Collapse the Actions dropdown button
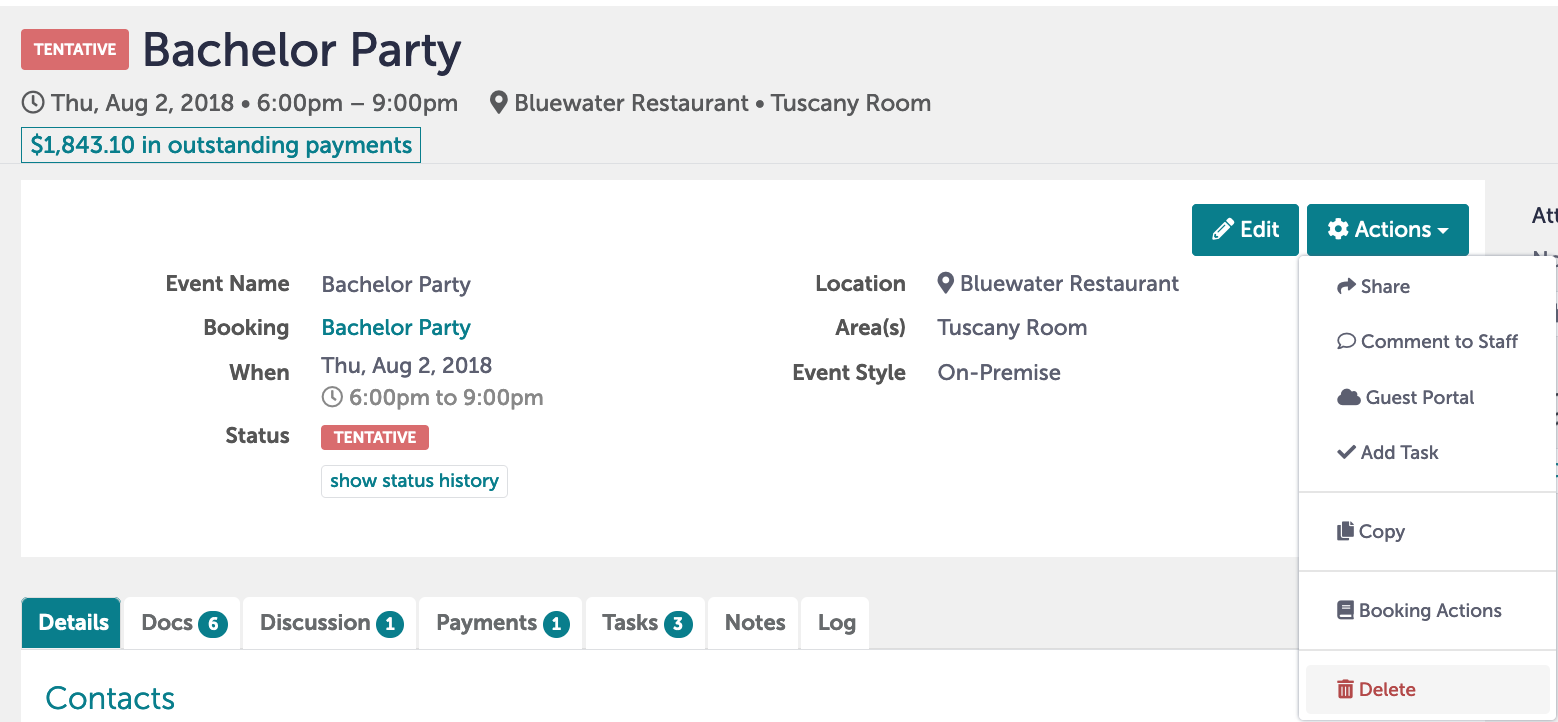 click(1387, 230)
